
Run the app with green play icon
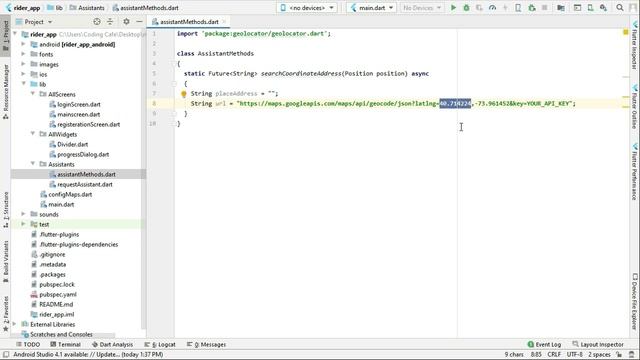tap(453, 8)
